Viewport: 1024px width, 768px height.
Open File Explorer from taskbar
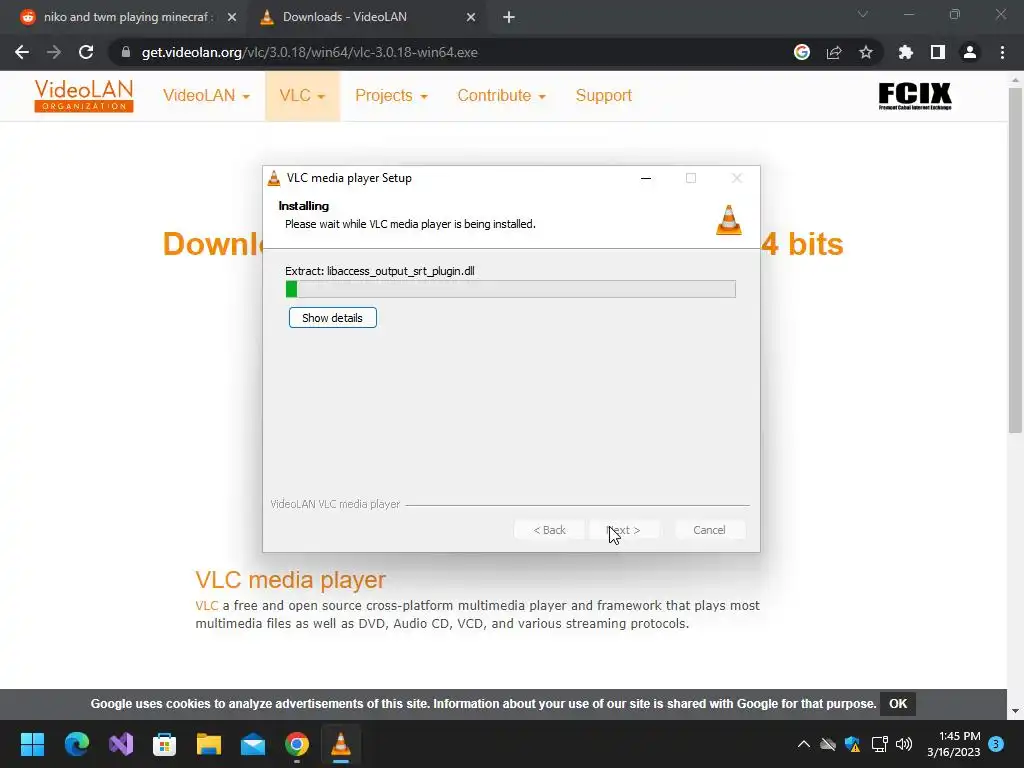(209, 744)
